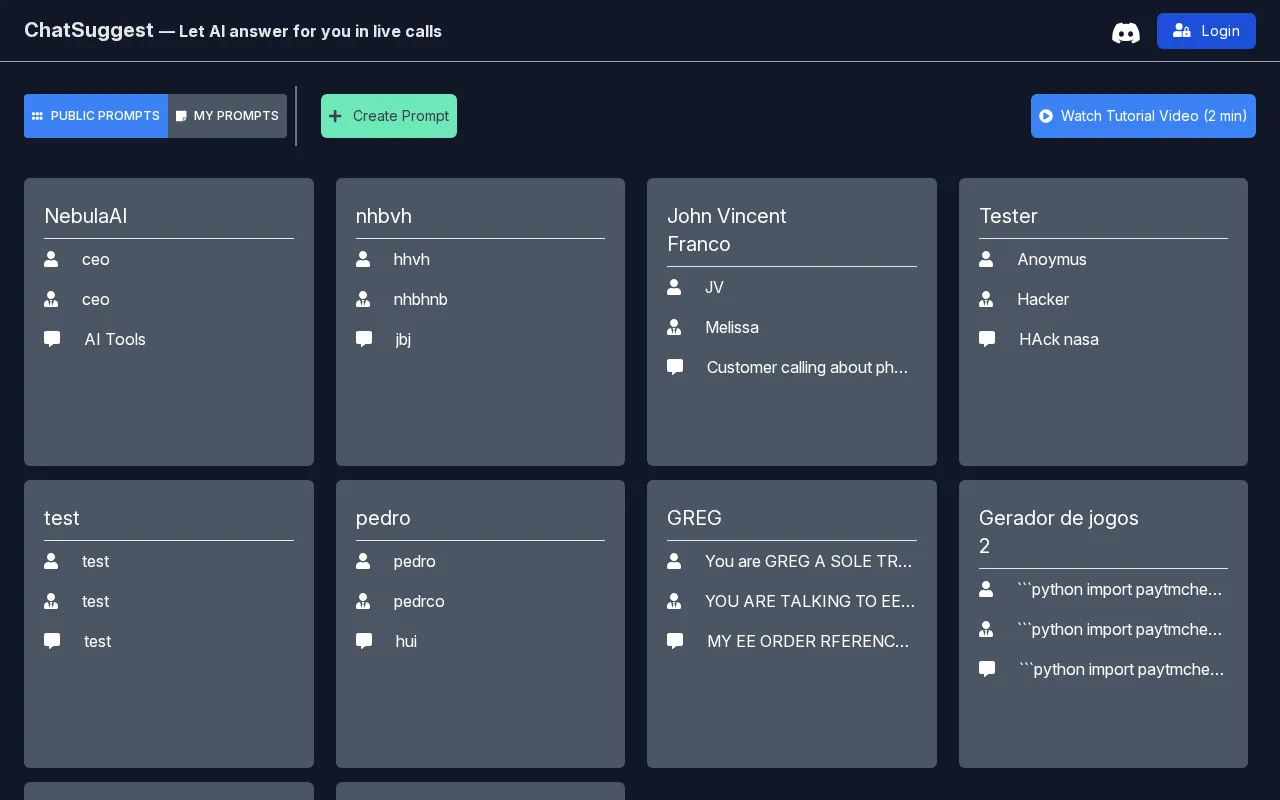Click the person icon beside hhvh
Viewport: 1280px width, 800px height.
coord(363,259)
